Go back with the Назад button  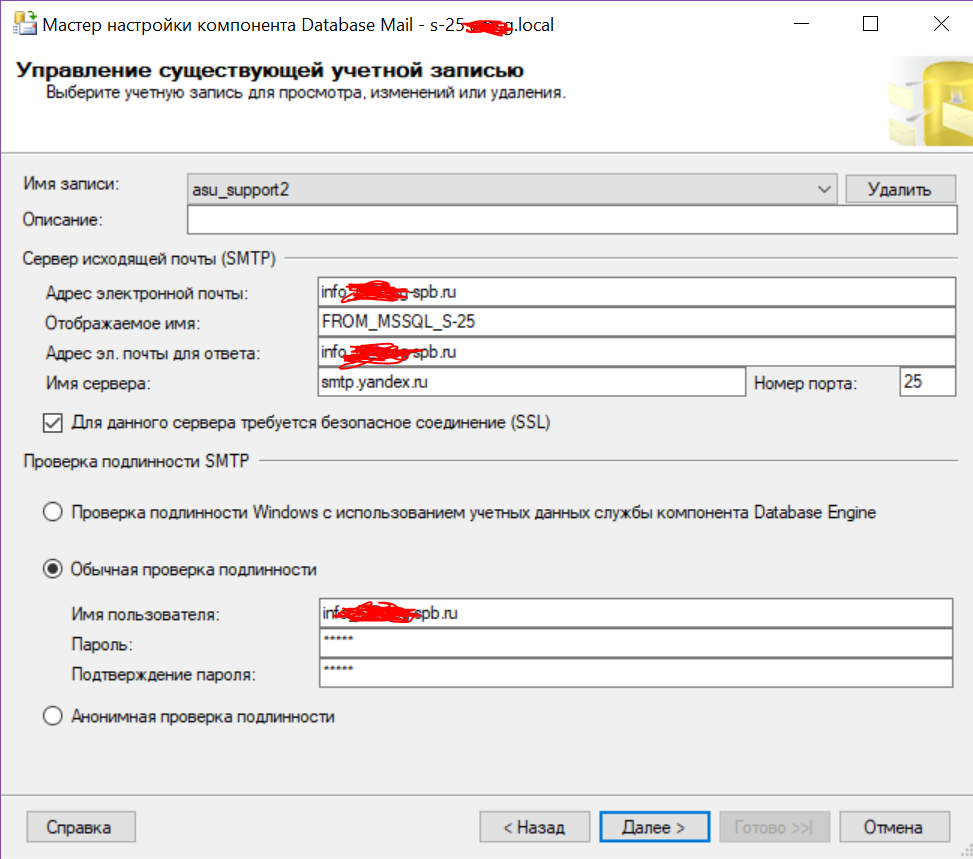click(x=534, y=827)
